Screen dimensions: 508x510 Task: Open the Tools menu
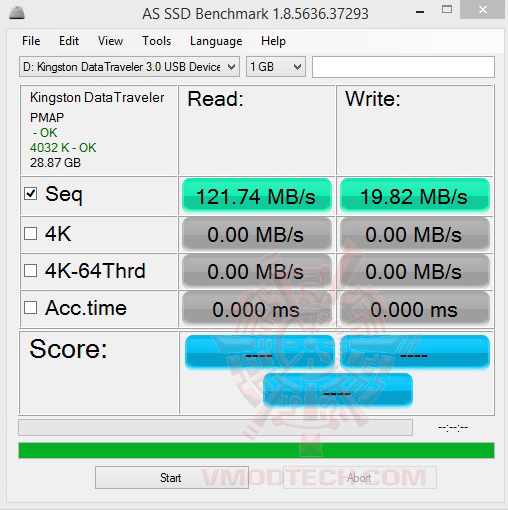tap(157, 41)
